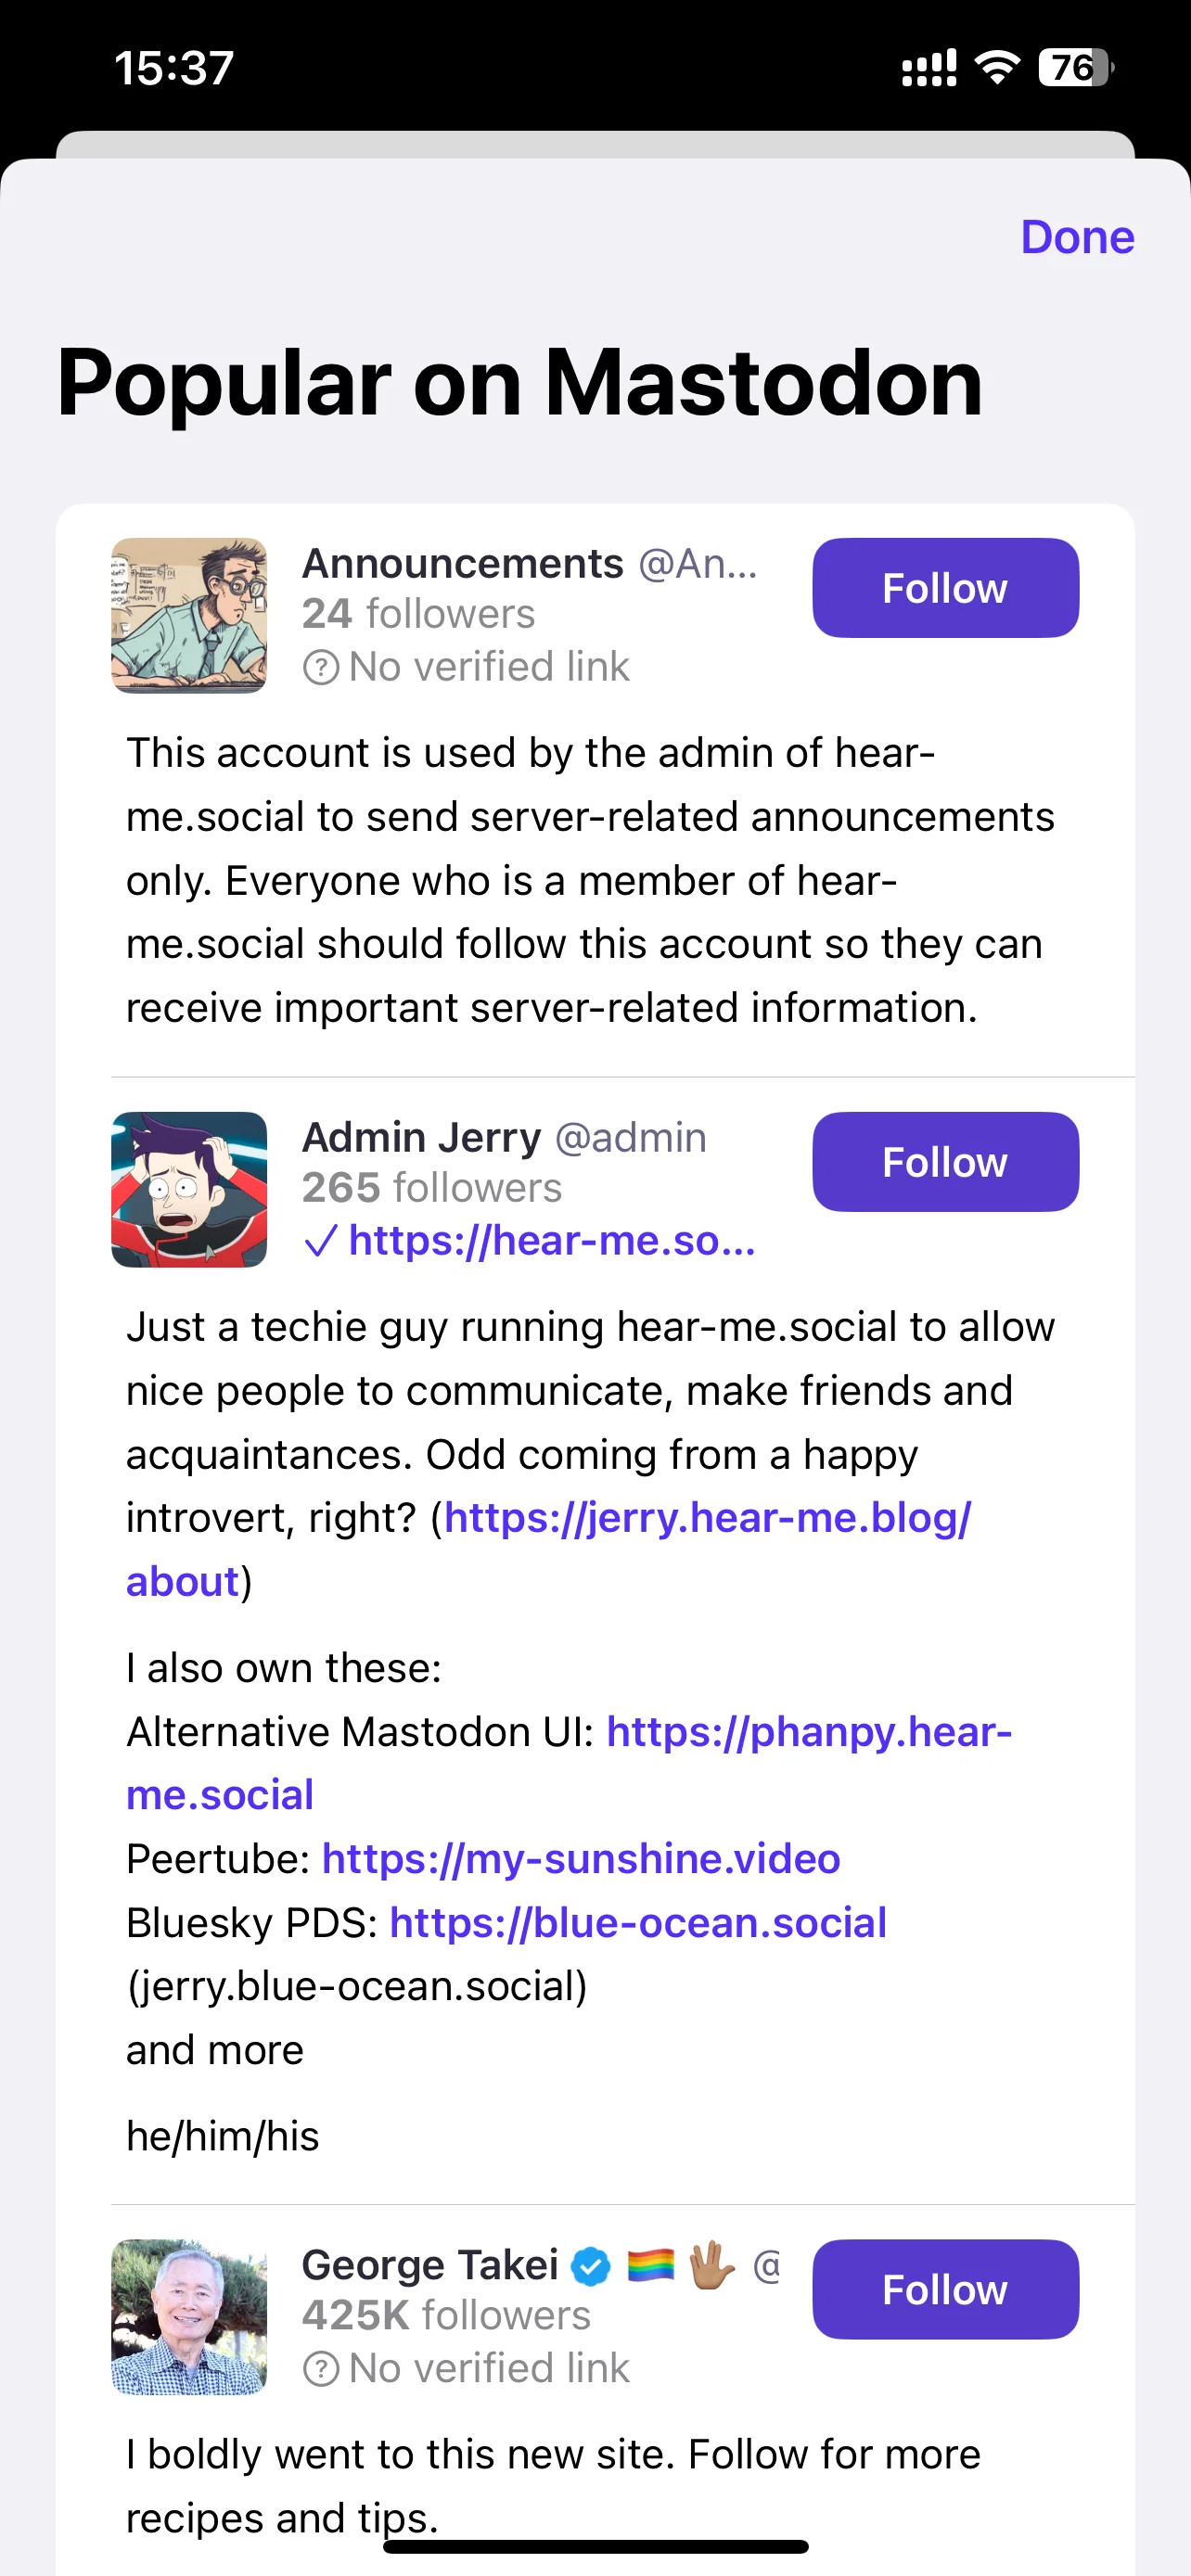Viewport: 1191px width, 2576px height.
Task: Tap the battery indicator in status bar
Action: click(x=1076, y=68)
